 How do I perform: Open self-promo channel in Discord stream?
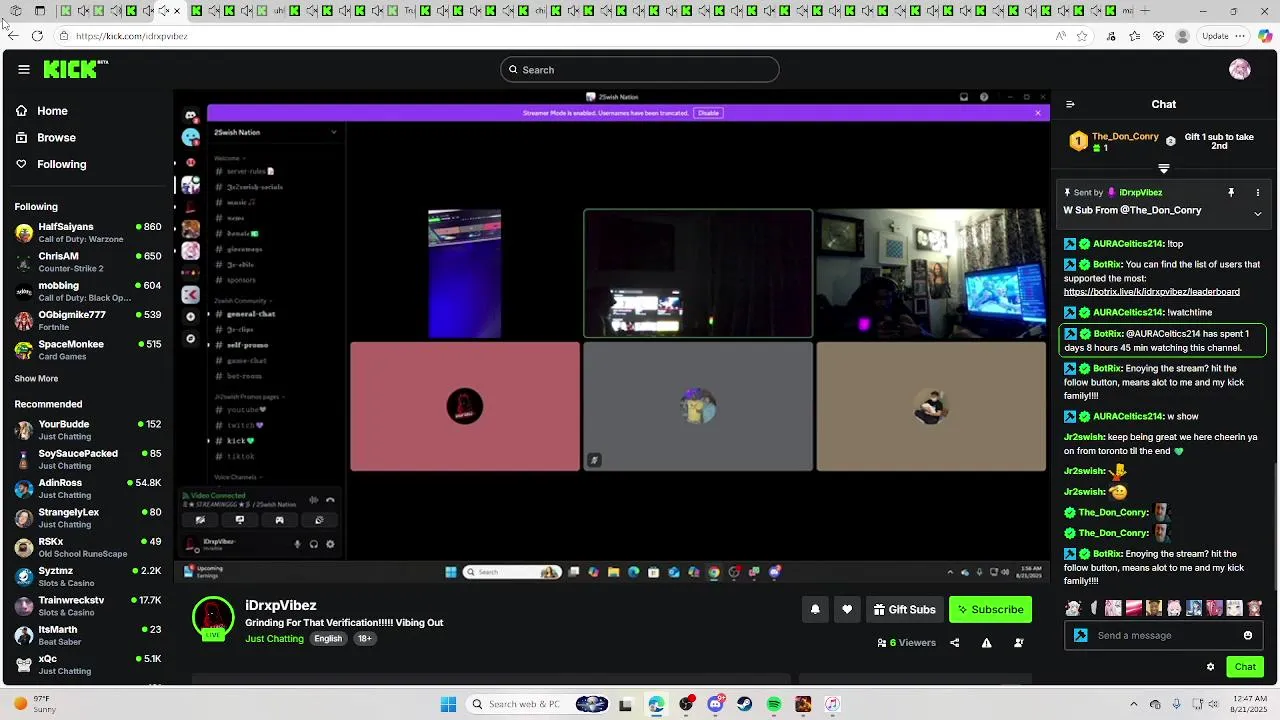click(247, 345)
